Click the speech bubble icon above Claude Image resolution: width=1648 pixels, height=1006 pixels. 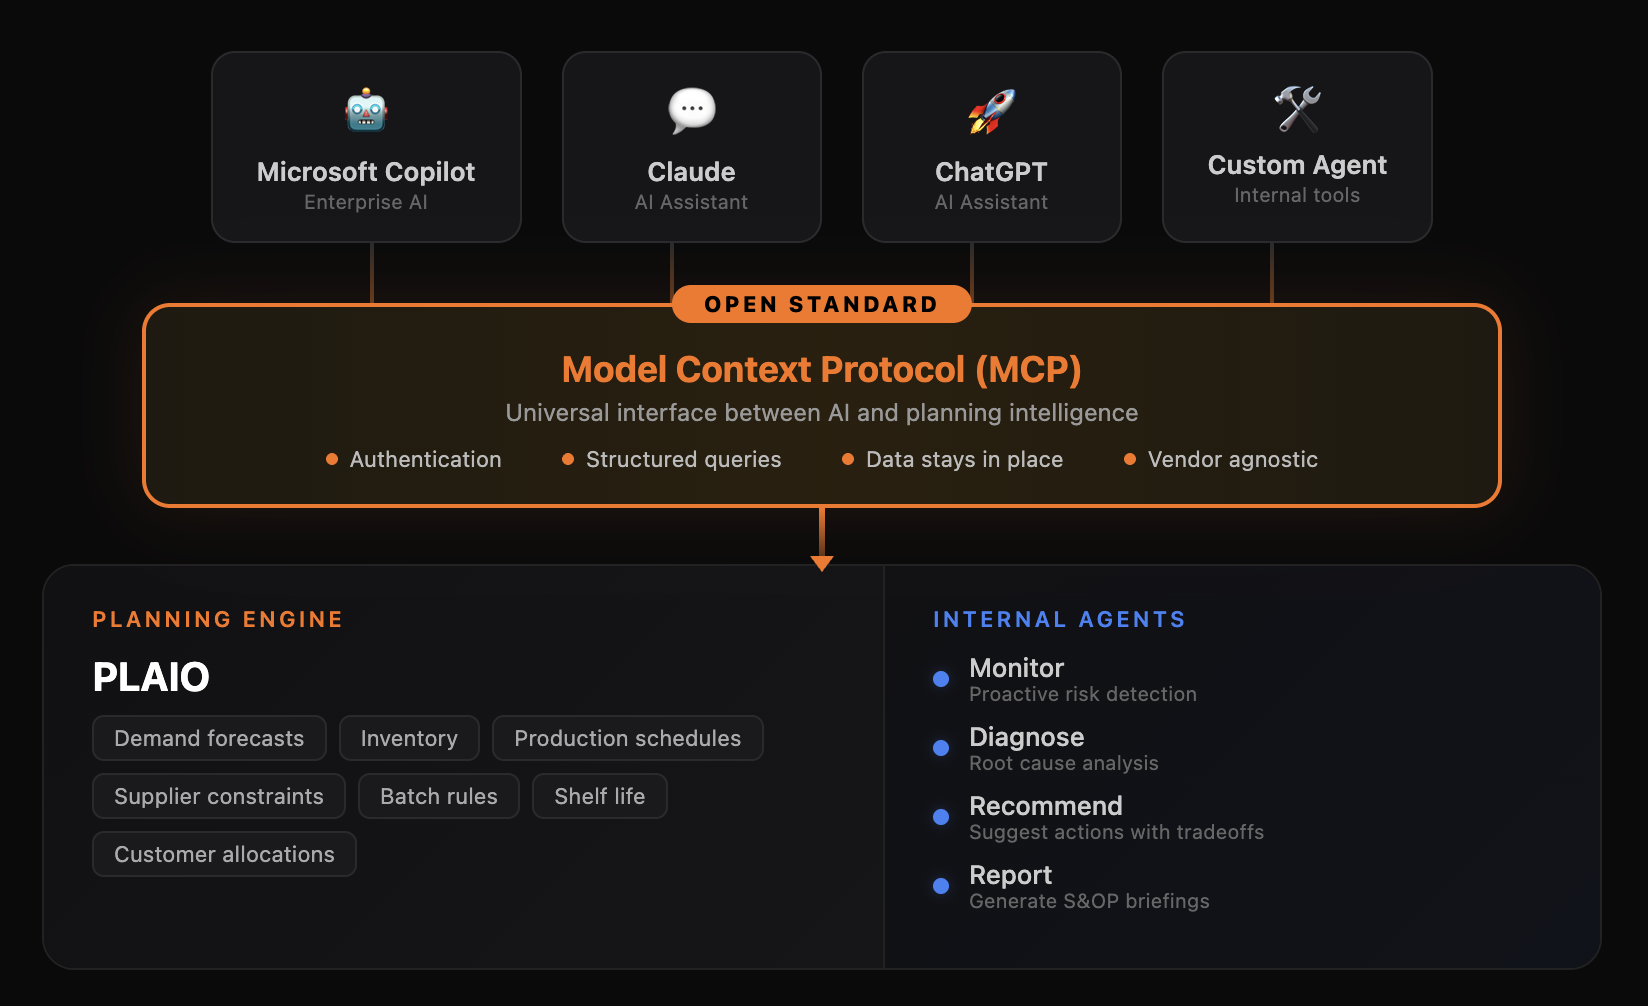tap(691, 110)
